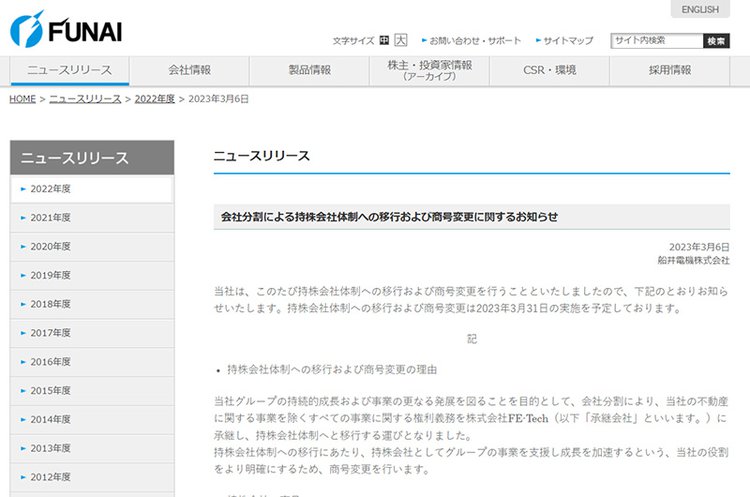Image resolution: width=750 pixels, height=497 pixels.
Task: Select large font size 大 button
Action: [x=400, y=41]
